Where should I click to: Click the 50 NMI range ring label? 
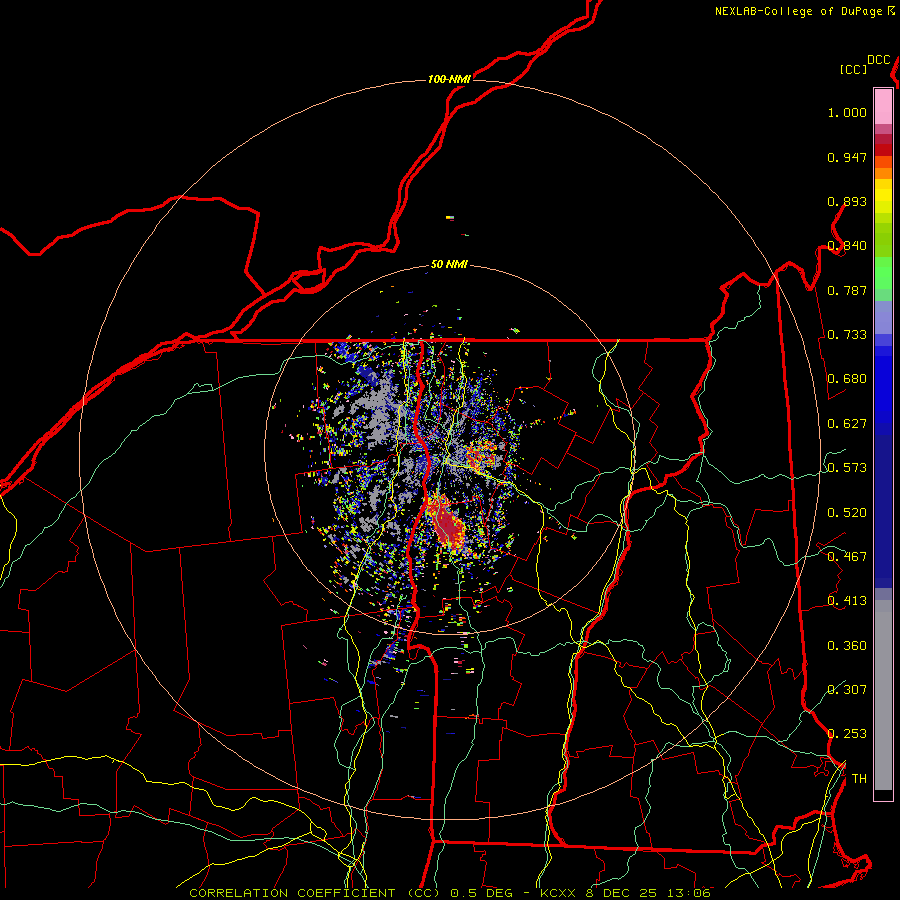(449, 265)
